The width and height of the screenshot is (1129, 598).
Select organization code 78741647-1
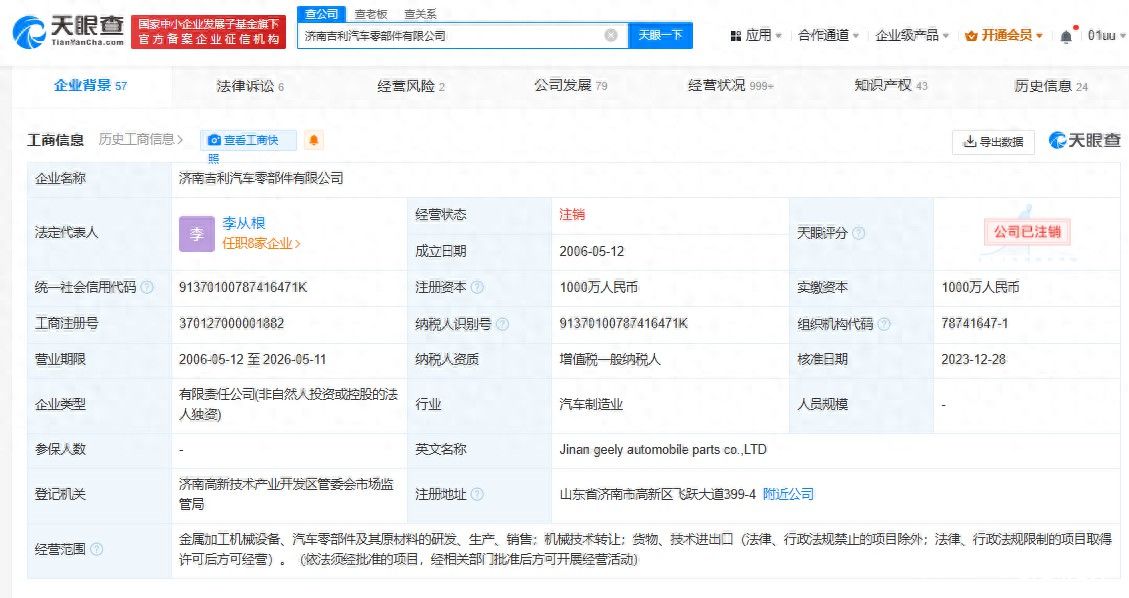(974, 323)
